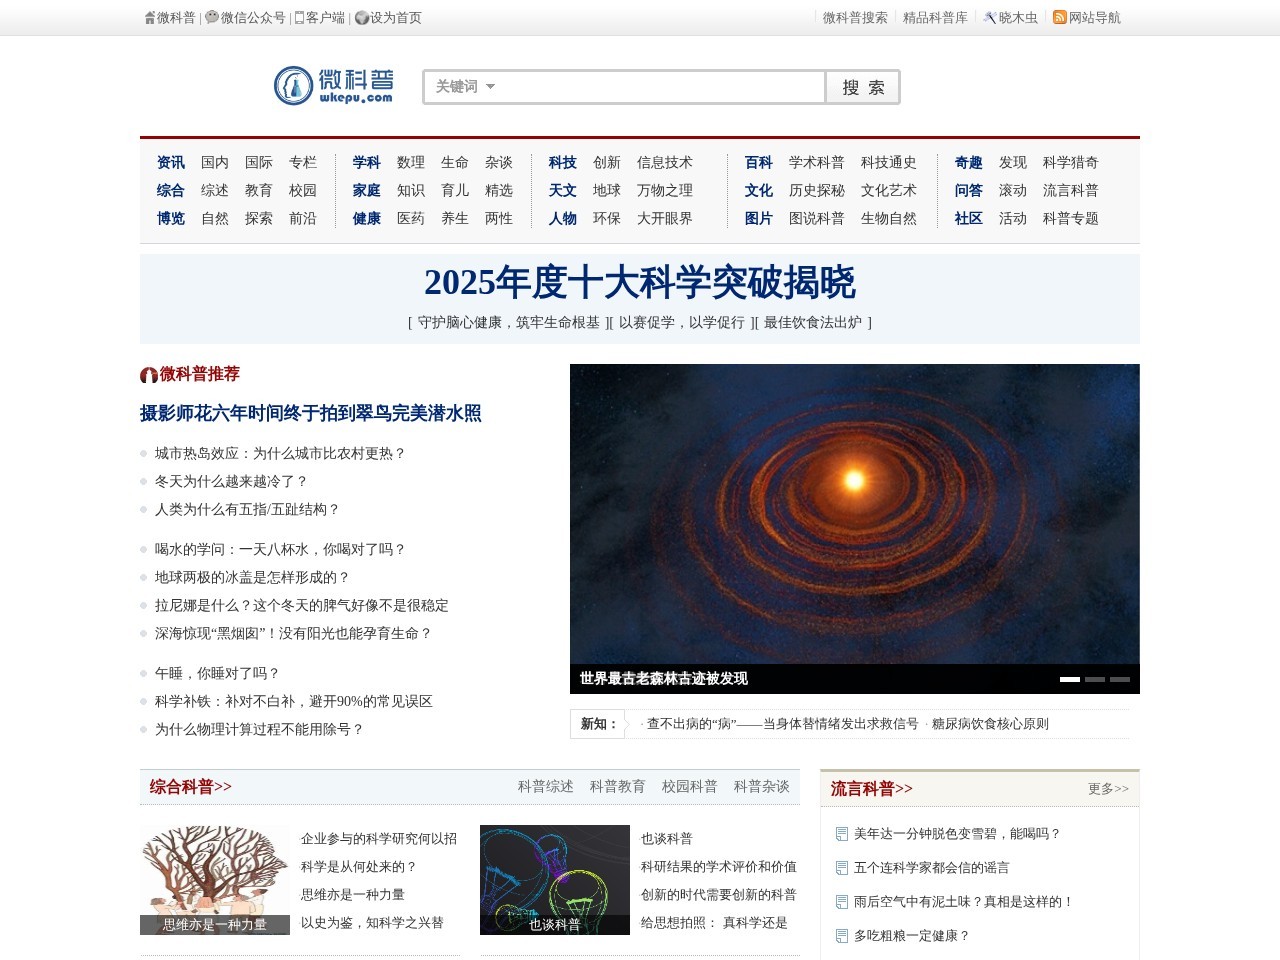The width and height of the screenshot is (1280, 960).
Task: Open 喝水的学问 article link
Action: pyautogui.click(x=280, y=549)
